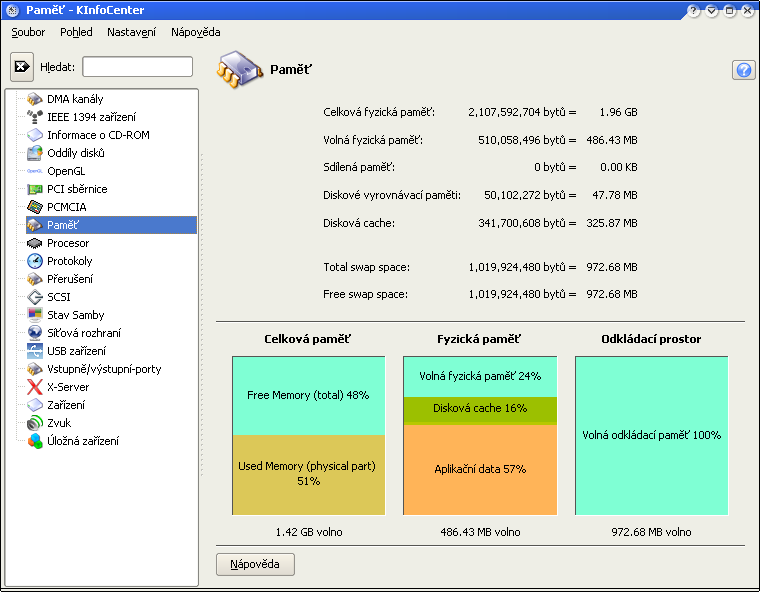Click the help question mark icon
The height and width of the screenshot is (592, 760).
pyautogui.click(x=743, y=70)
